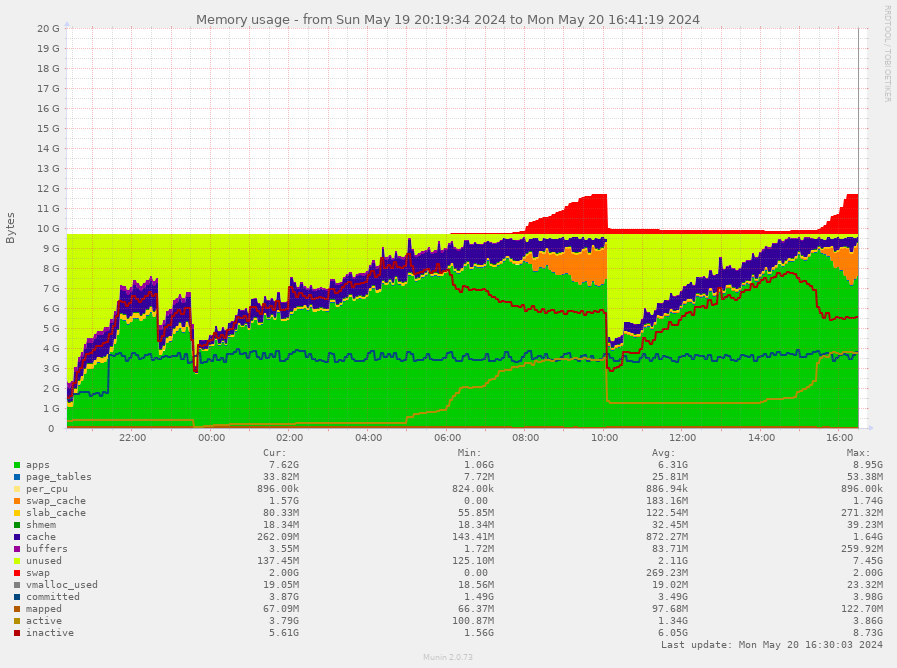The image size is (897, 668).
Task: Click the yellow-green unused legend swatch
Action: tap(17, 561)
